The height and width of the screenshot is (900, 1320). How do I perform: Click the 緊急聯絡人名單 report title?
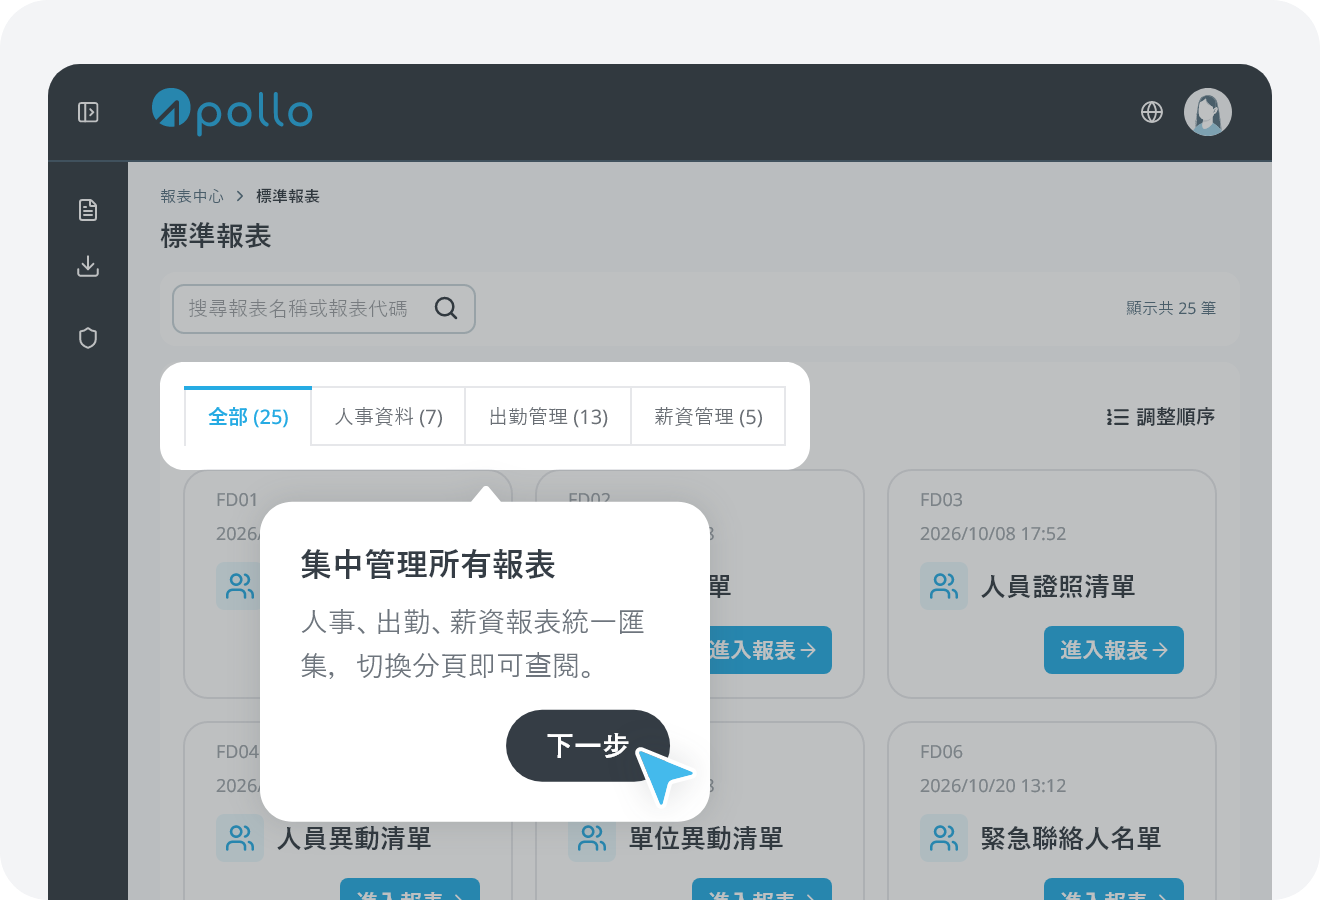[1071, 839]
